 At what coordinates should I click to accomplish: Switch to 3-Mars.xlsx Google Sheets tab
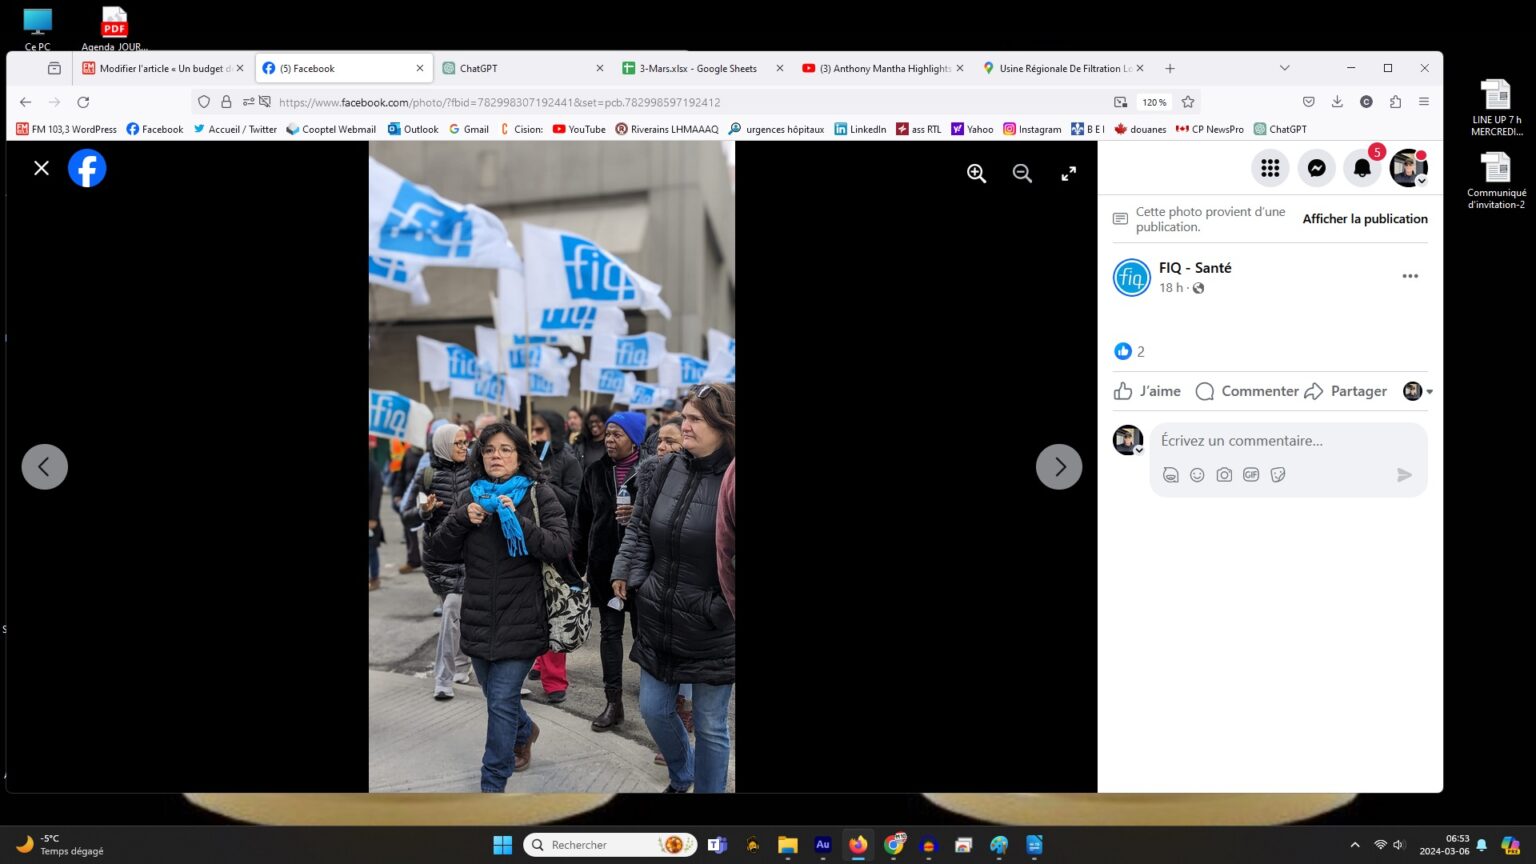pyautogui.click(x=697, y=68)
